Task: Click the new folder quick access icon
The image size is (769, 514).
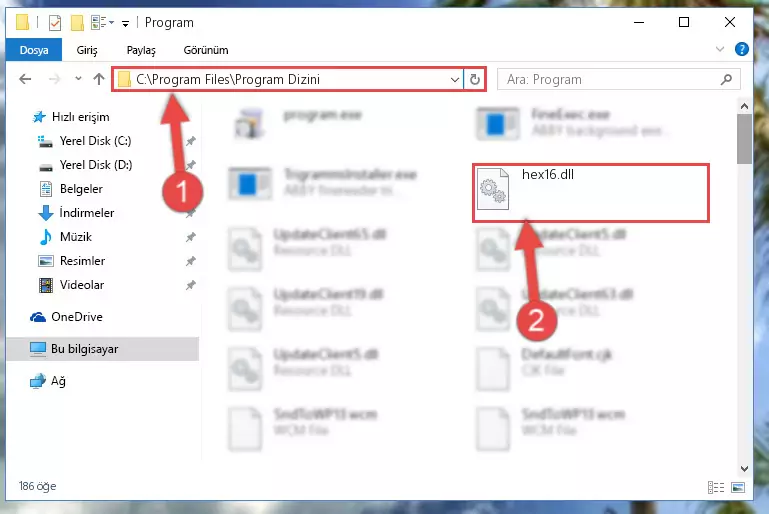Action: click(77, 23)
